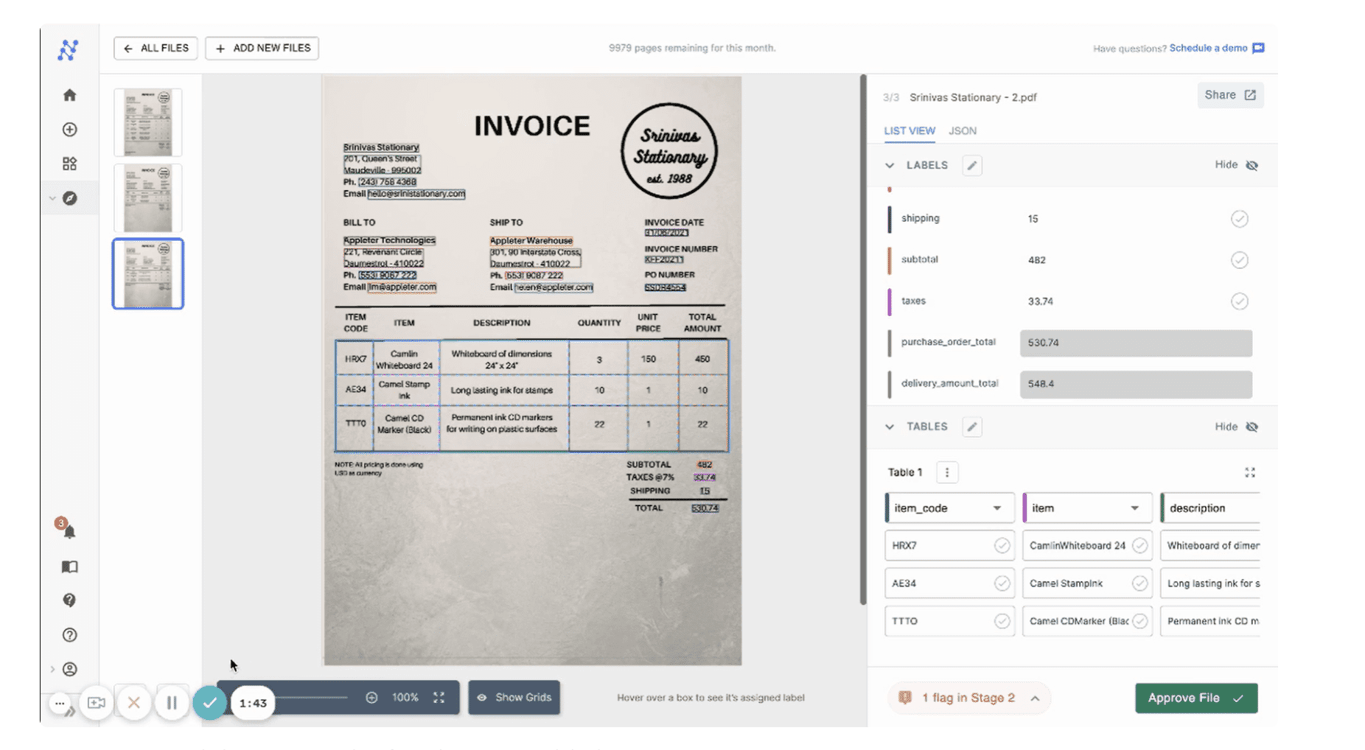Switch to the JSON tab
This screenshot has height=750, width=1365.
pyautogui.click(x=962, y=130)
